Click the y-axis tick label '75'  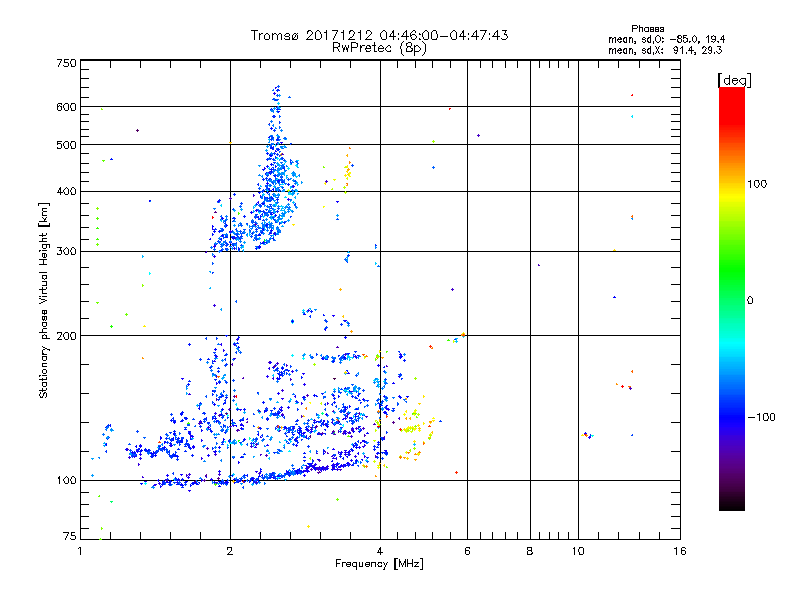pyautogui.click(x=69, y=536)
